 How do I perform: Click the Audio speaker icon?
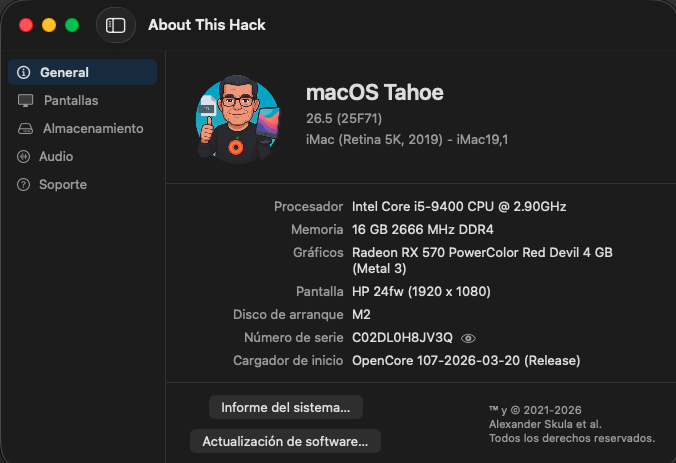[x=23, y=156]
